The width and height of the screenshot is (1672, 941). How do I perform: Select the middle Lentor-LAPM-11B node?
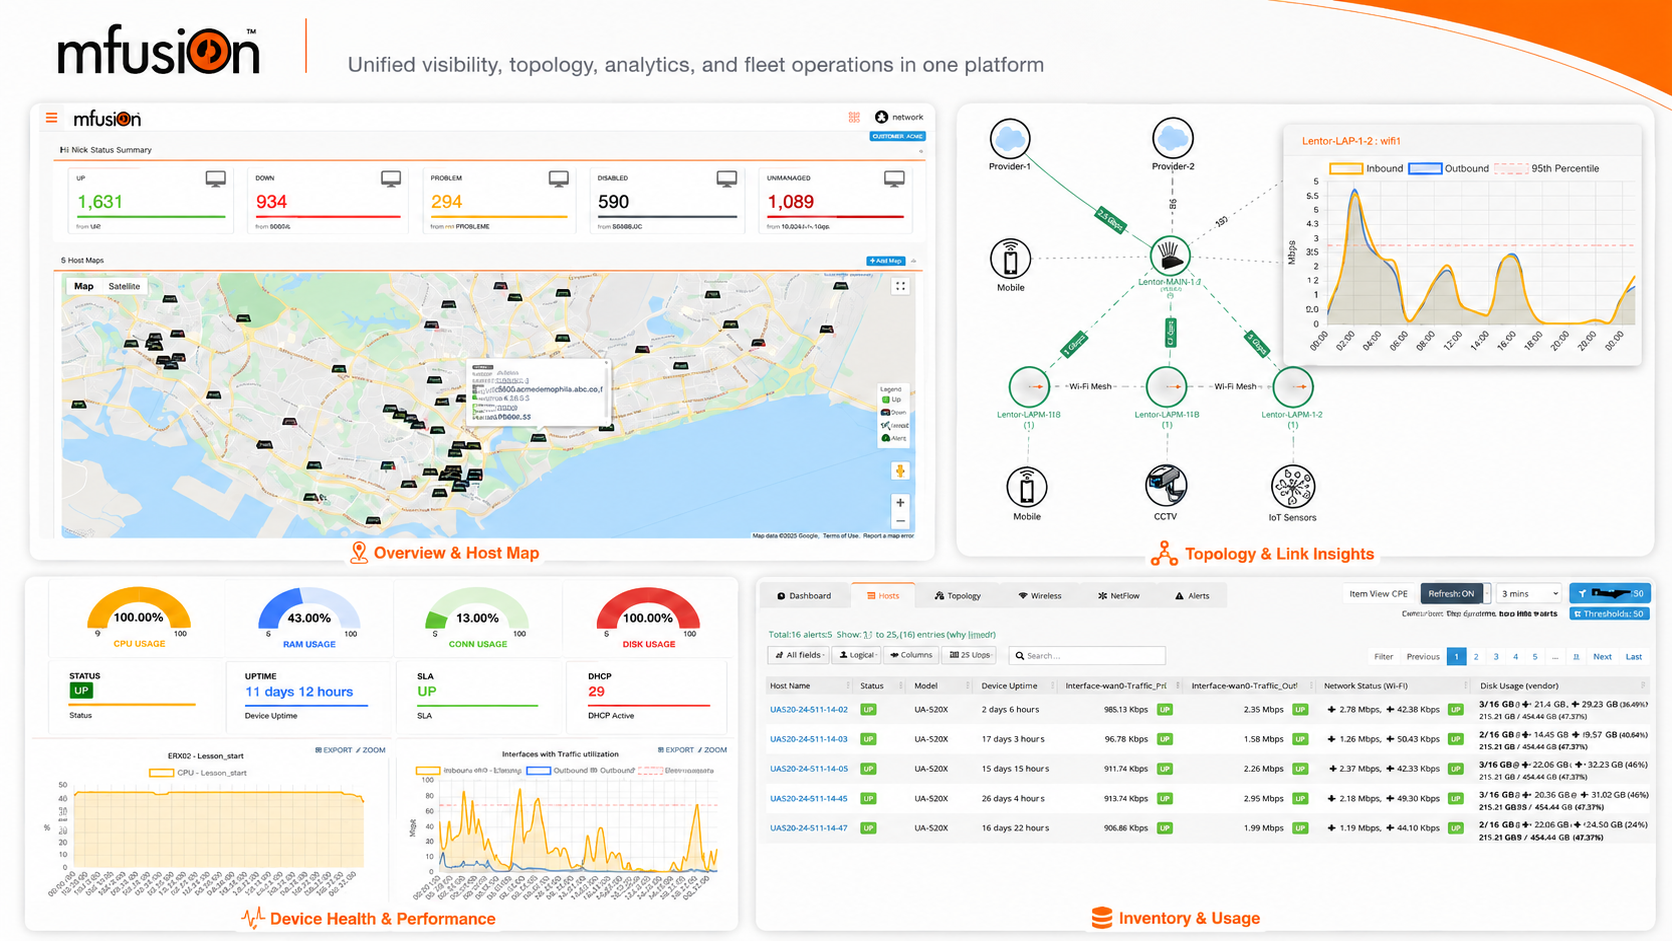(x=1166, y=387)
